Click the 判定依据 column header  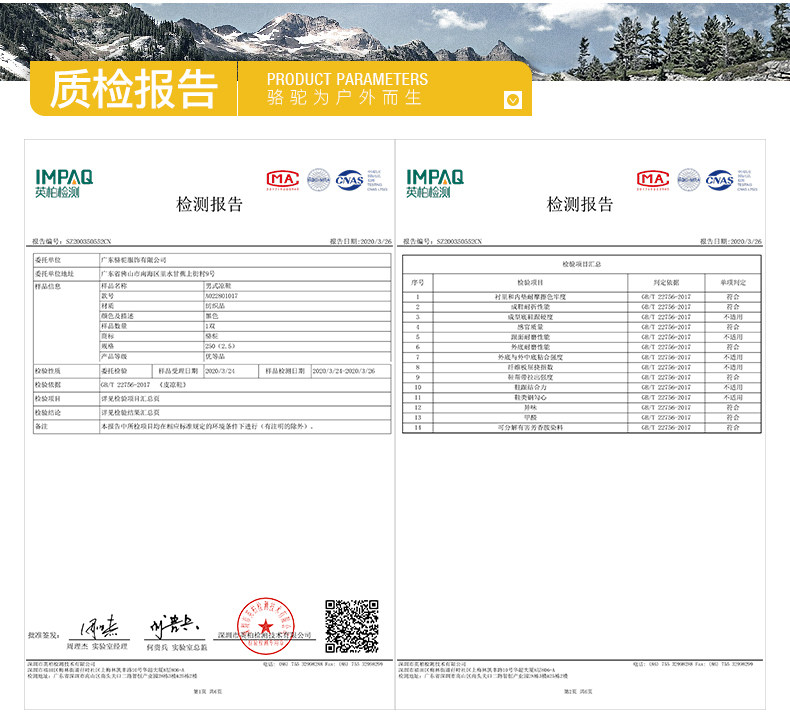(666, 283)
